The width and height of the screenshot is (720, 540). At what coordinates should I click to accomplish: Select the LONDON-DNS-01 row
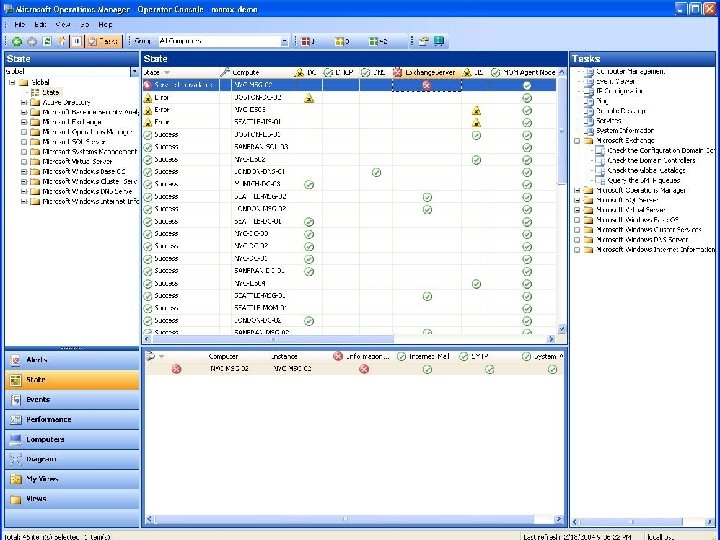[349, 172]
